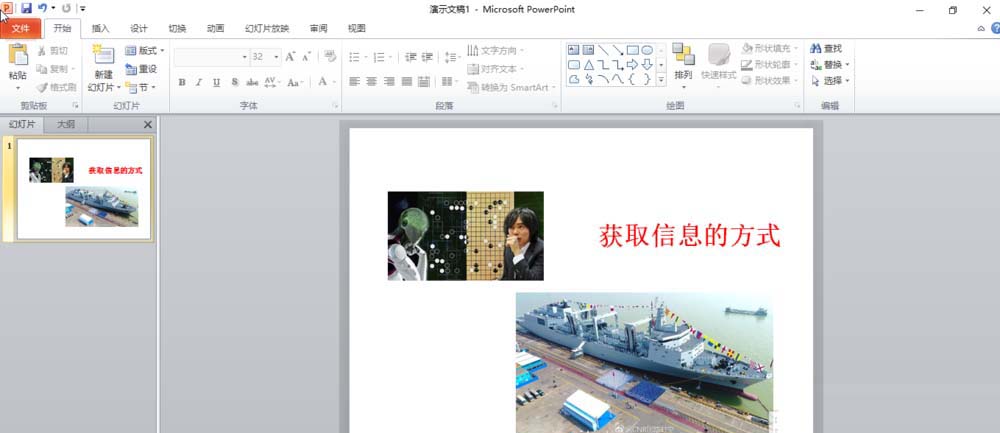Align text left
1000x433 pixels.
pyautogui.click(x=355, y=82)
